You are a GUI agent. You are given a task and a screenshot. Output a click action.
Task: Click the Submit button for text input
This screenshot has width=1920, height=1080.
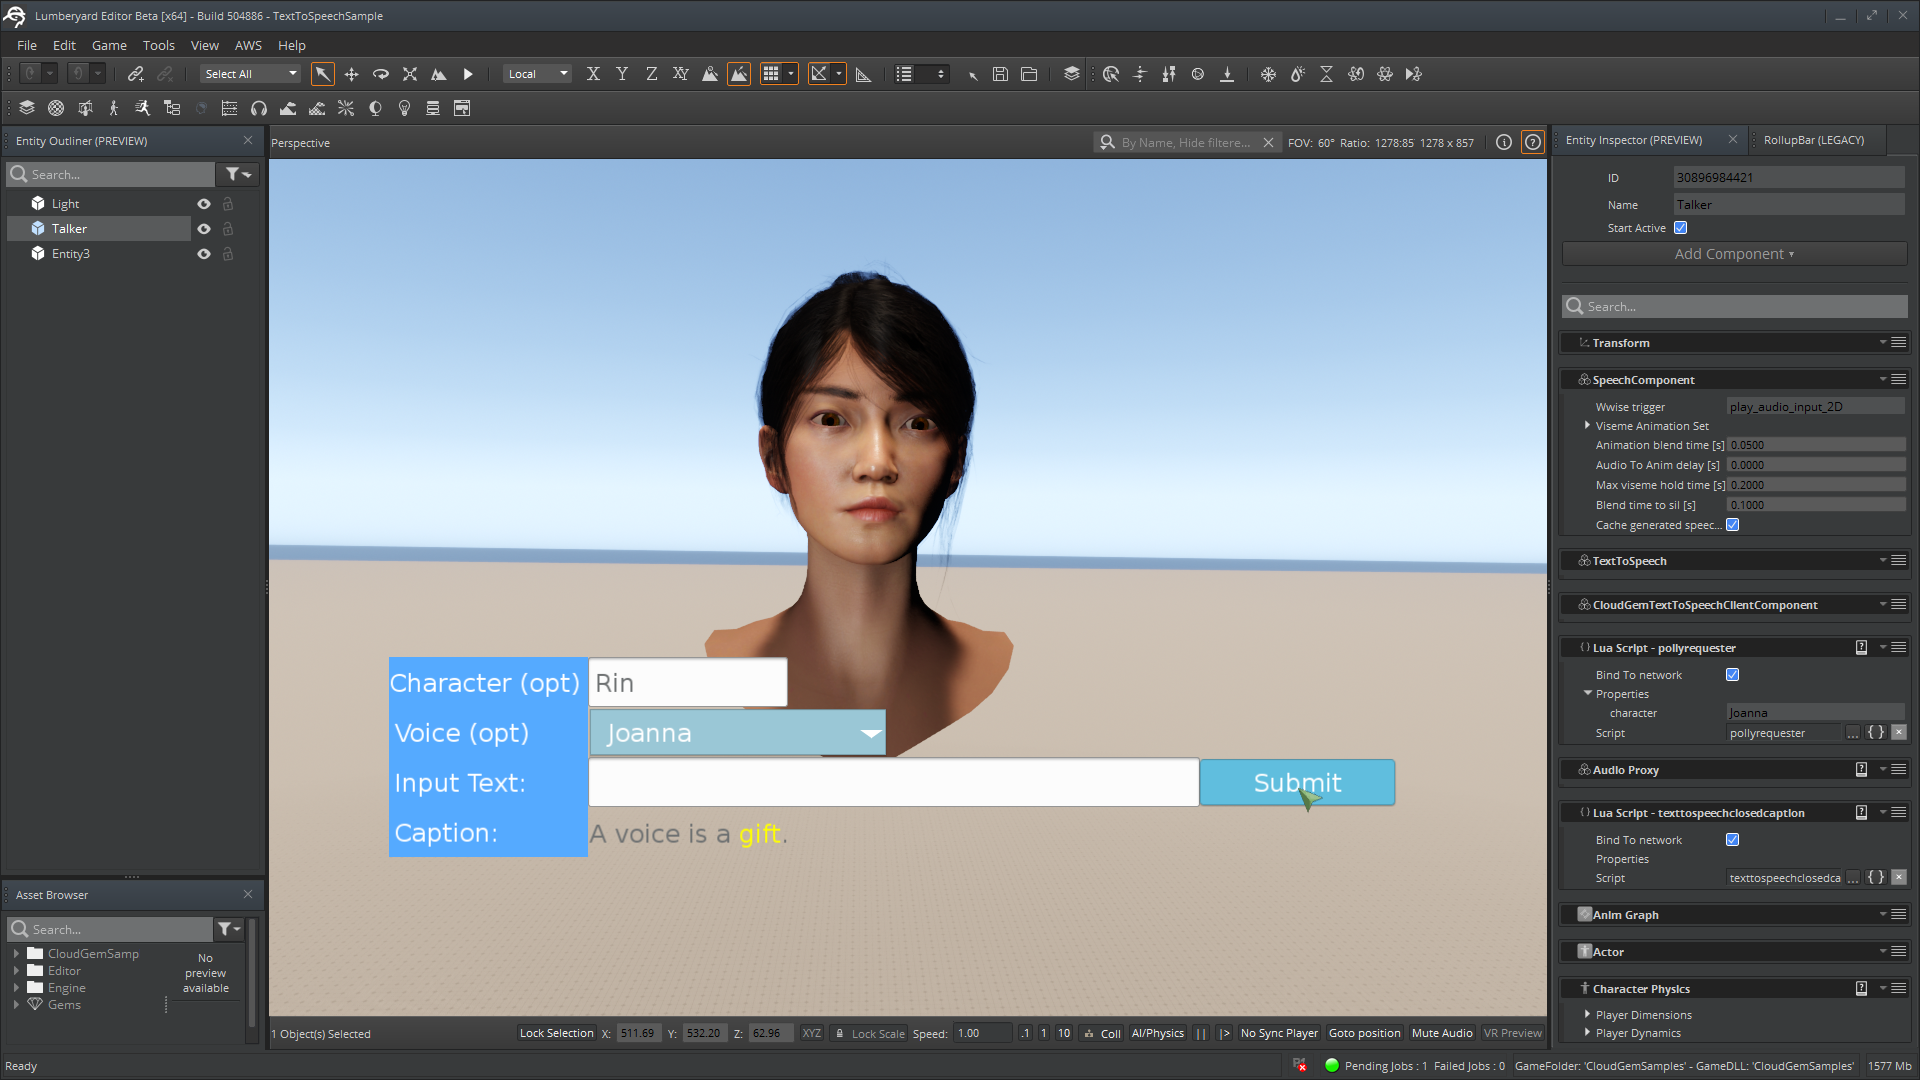tap(1296, 782)
